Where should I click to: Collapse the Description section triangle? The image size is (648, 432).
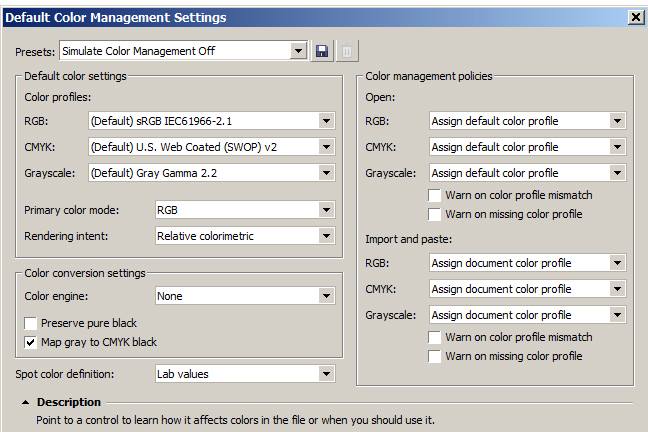(25, 403)
